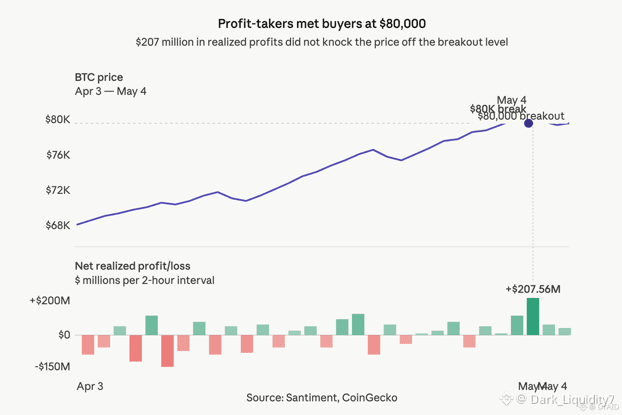Select the tallest dark green profit bar

tap(533, 316)
